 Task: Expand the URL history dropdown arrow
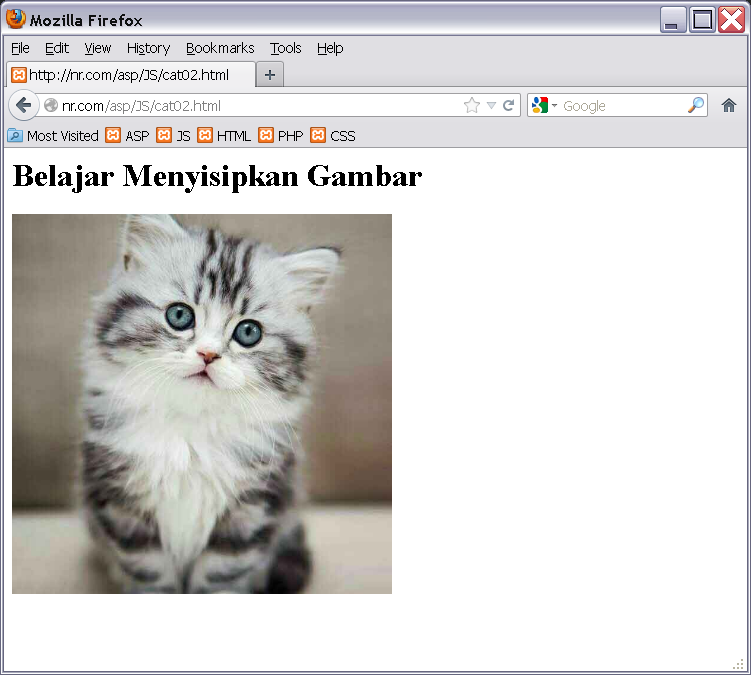491,105
